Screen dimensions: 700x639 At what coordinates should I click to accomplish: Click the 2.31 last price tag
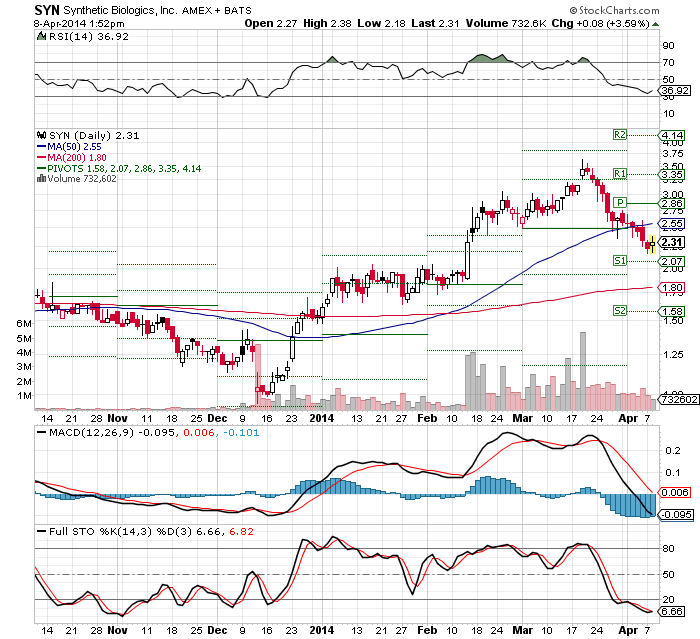point(672,242)
